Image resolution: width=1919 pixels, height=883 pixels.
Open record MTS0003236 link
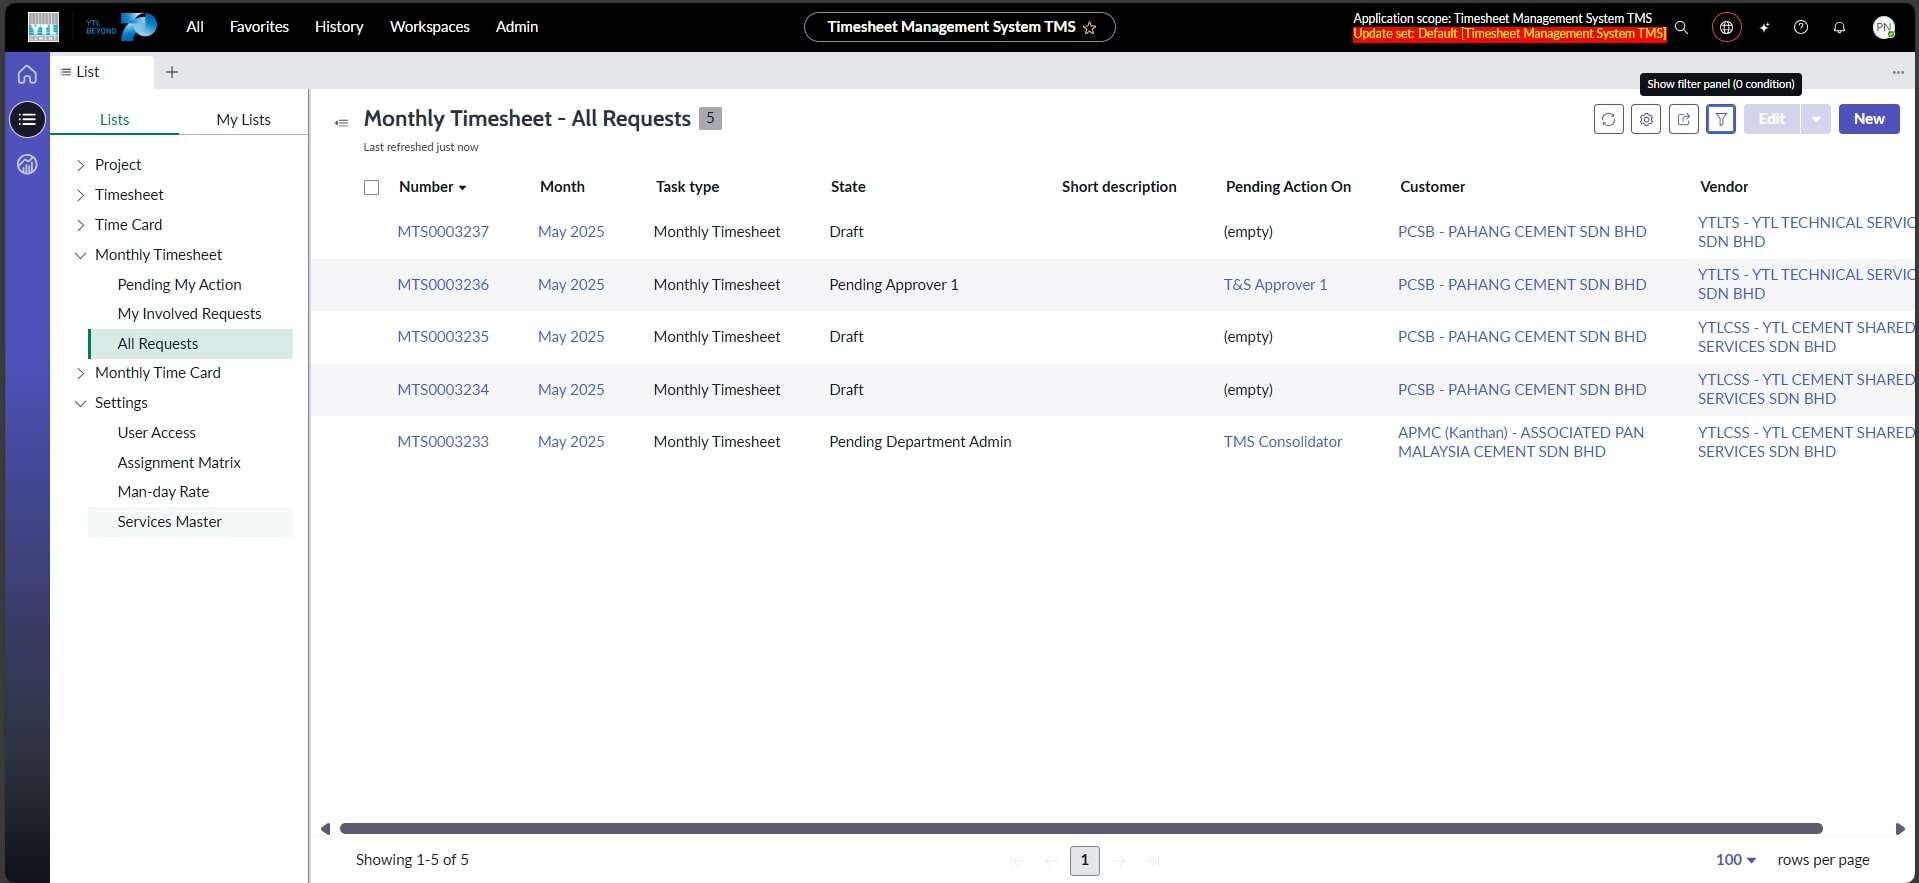click(x=443, y=285)
